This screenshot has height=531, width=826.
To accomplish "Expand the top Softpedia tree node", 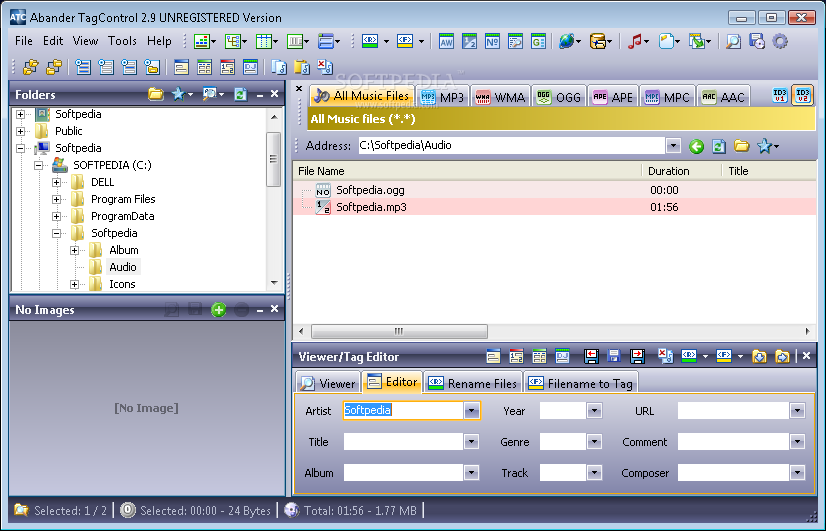I will click(21, 114).
